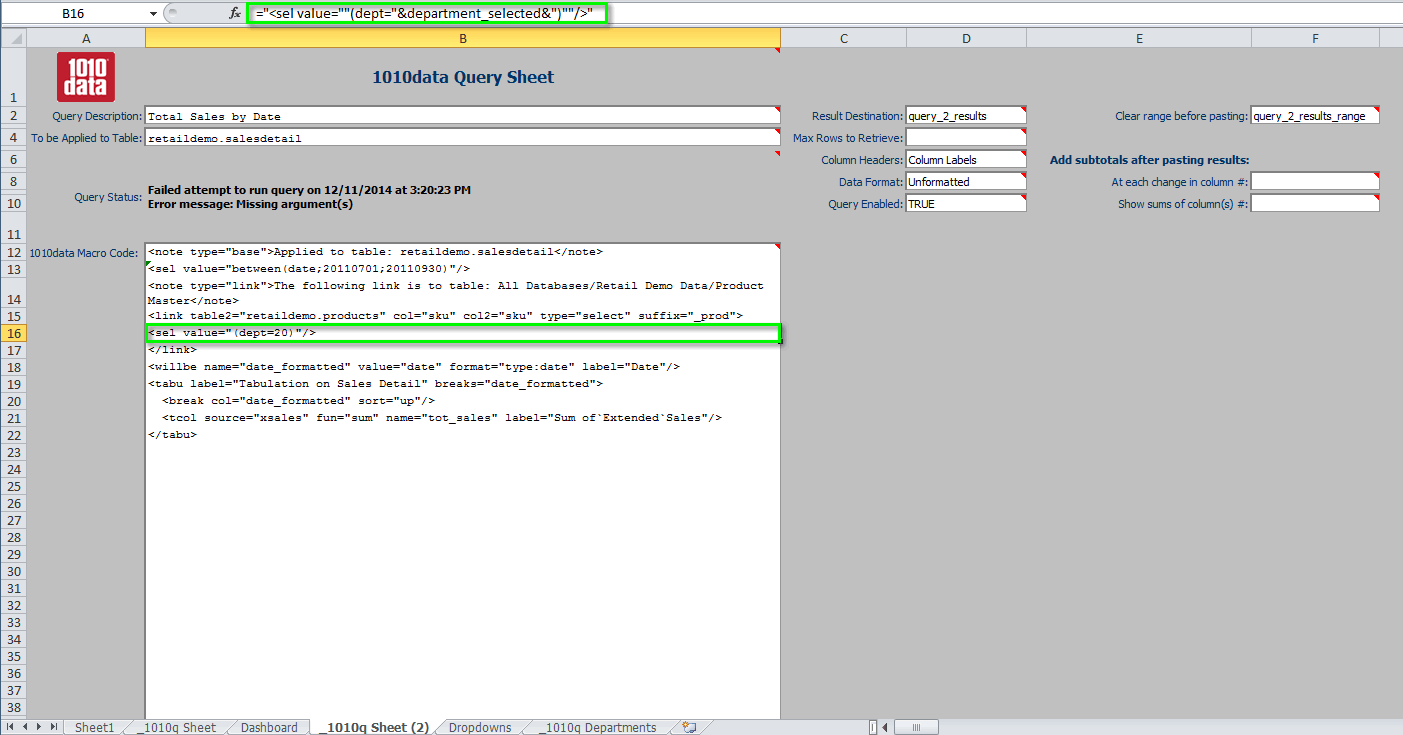Click the Result Destination cell query_2_results
Screen dimensions: 1403x735
coord(966,116)
